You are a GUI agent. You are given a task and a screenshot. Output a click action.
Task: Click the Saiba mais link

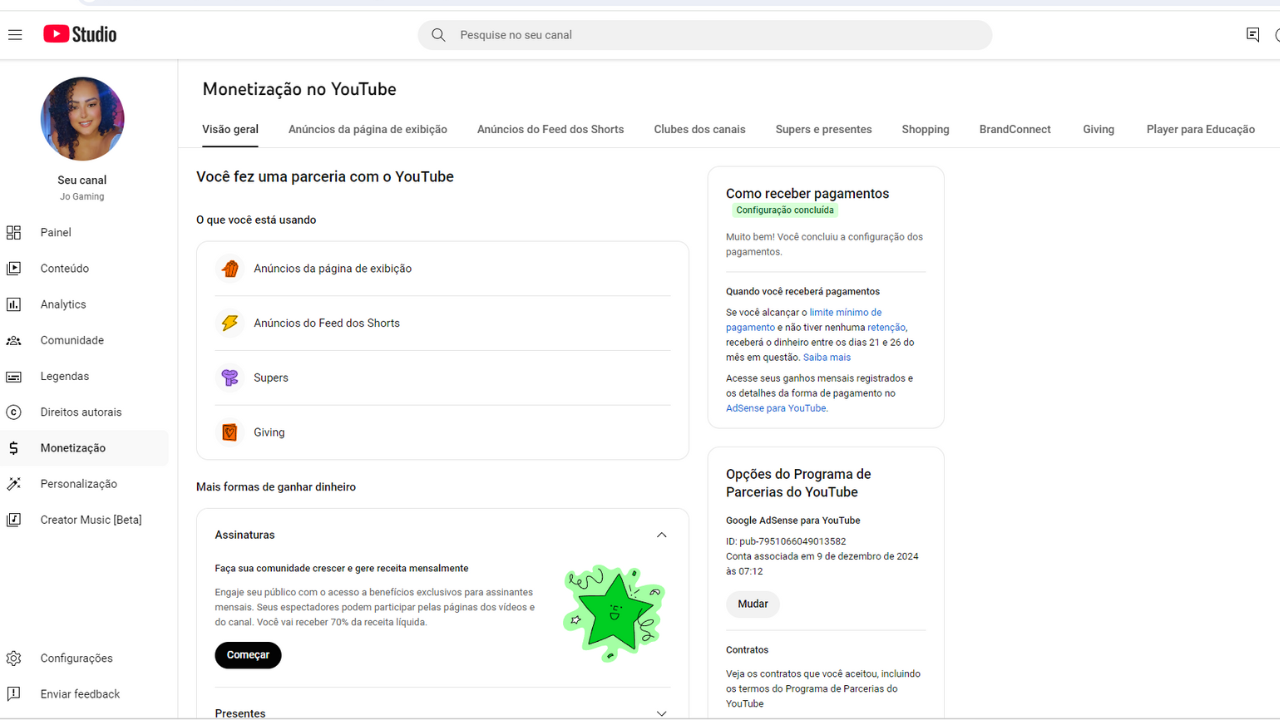coord(827,358)
